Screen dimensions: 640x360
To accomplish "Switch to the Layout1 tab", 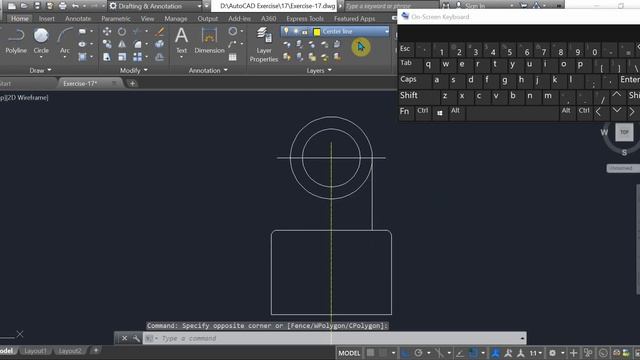I will [x=35, y=351].
